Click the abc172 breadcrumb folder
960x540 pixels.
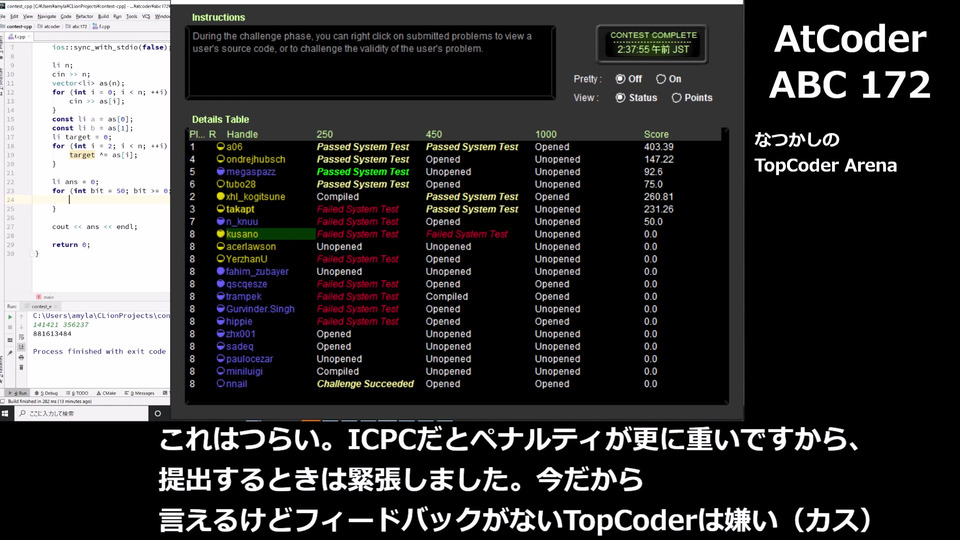pyautogui.click(x=77, y=26)
